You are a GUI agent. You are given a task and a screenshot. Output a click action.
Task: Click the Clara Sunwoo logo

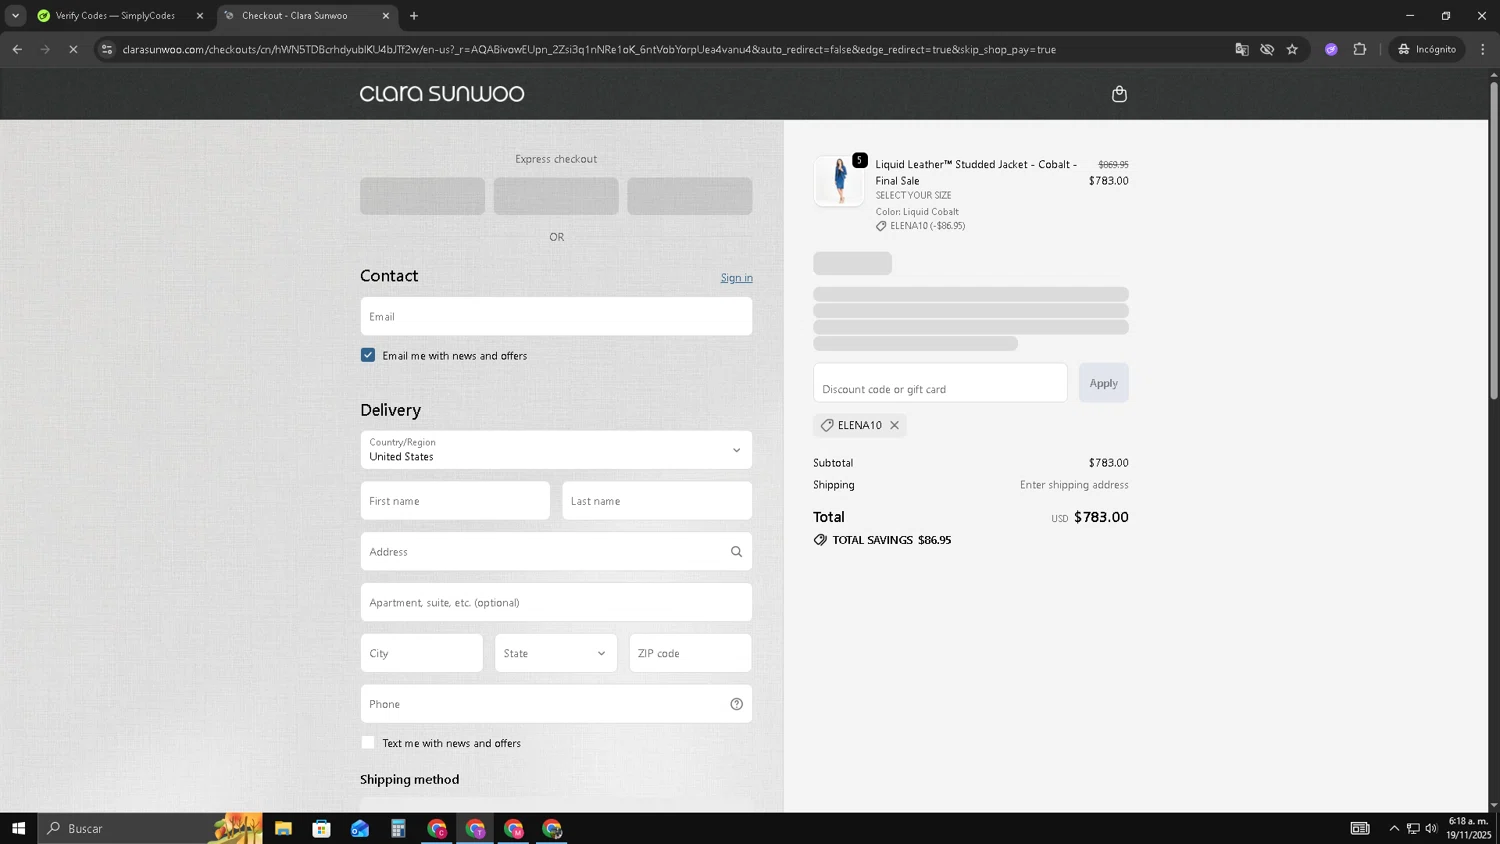[442, 94]
